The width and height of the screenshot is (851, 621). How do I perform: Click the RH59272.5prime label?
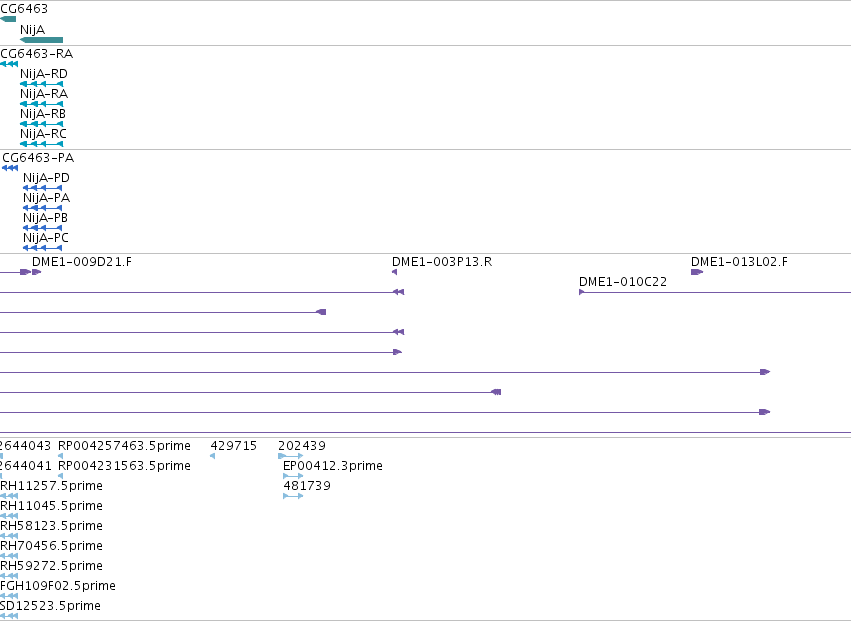pyautogui.click(x=52, y=567)
